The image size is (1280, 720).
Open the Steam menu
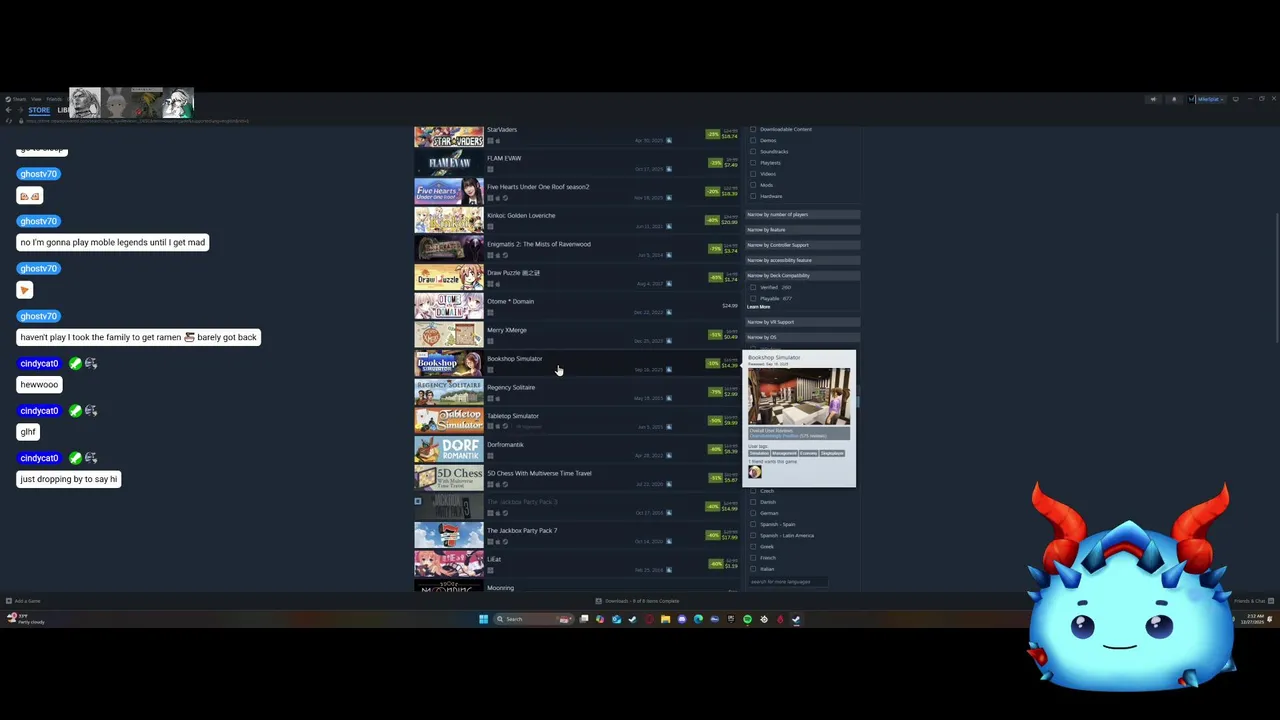click(x=19, y=99)
